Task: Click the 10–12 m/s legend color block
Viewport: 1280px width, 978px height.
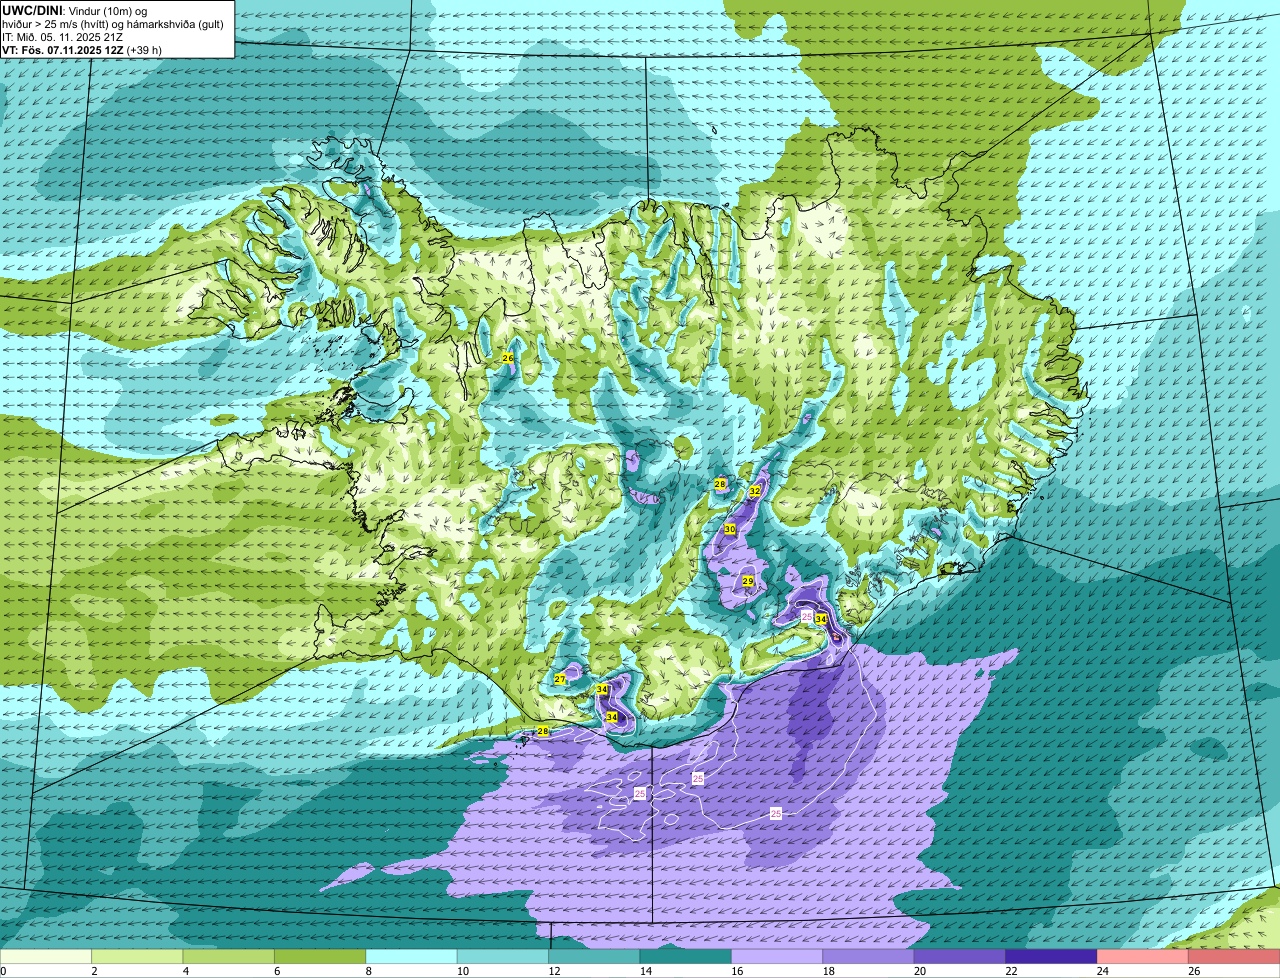Action: click(503, 957)
